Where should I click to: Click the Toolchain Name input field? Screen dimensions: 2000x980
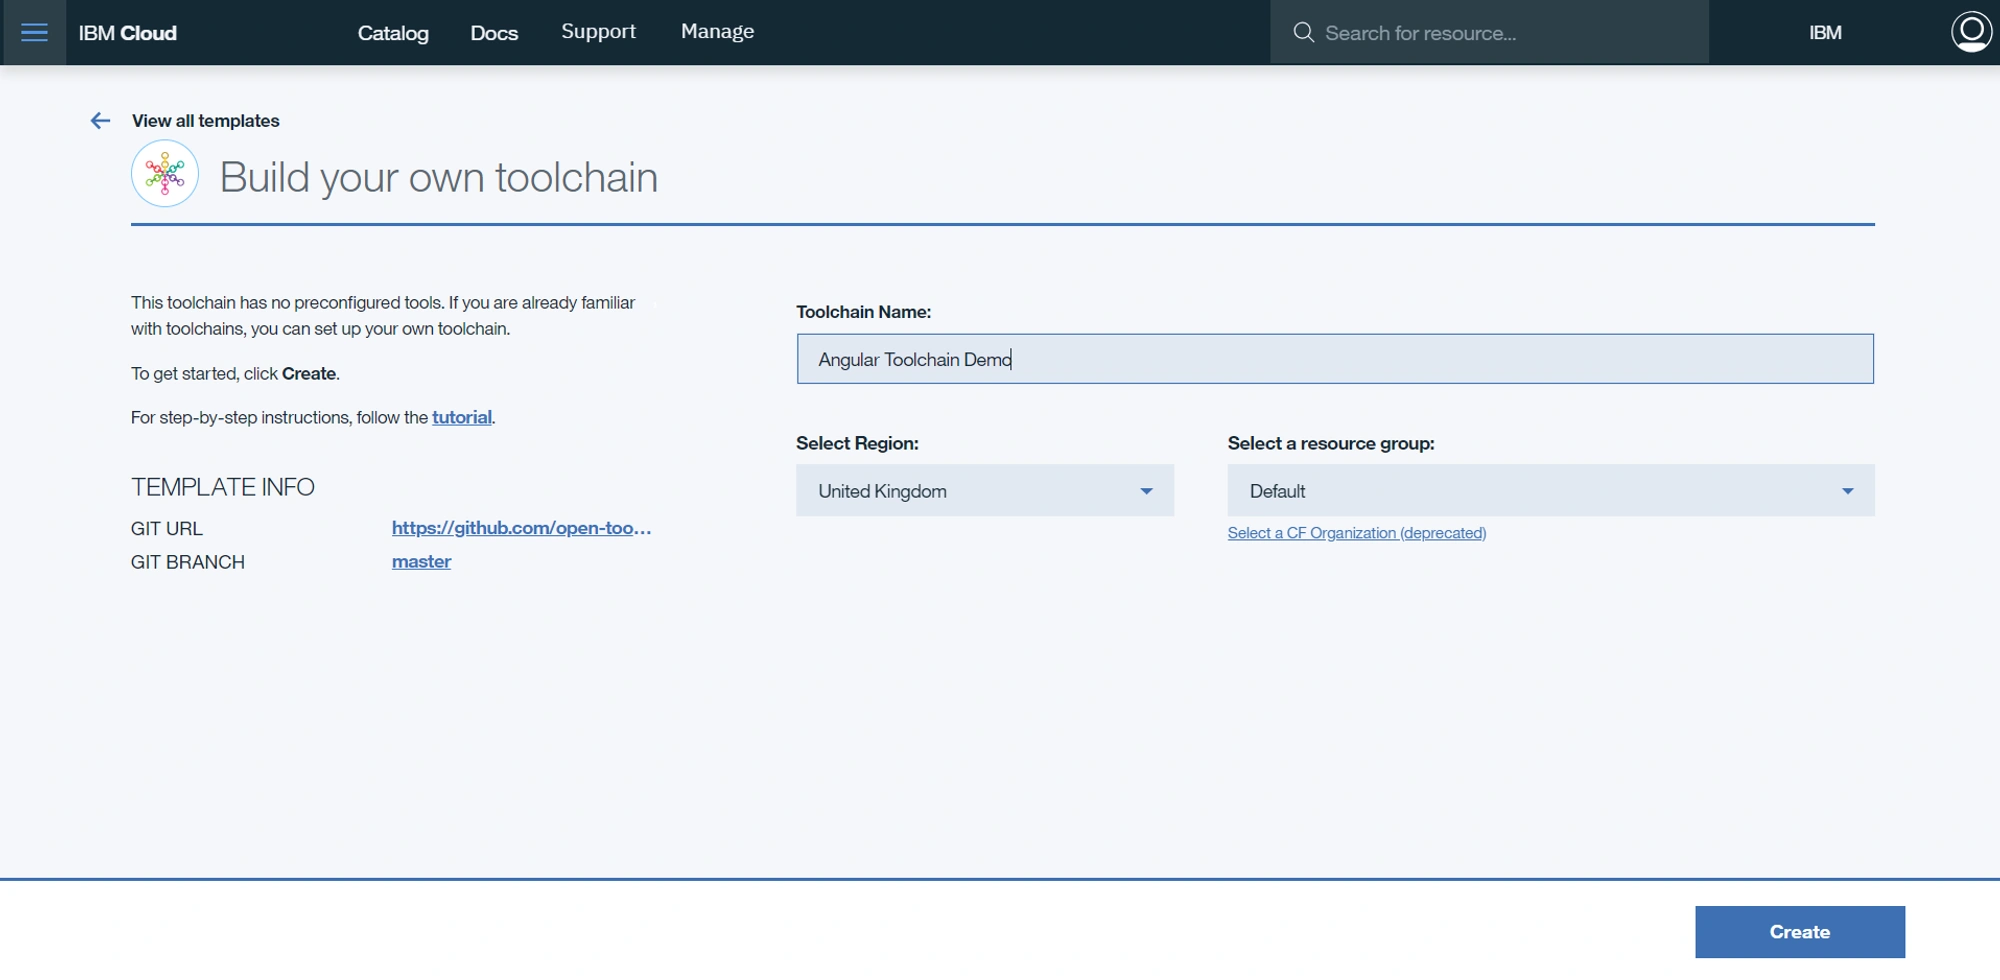click(x=1335, y=359)
